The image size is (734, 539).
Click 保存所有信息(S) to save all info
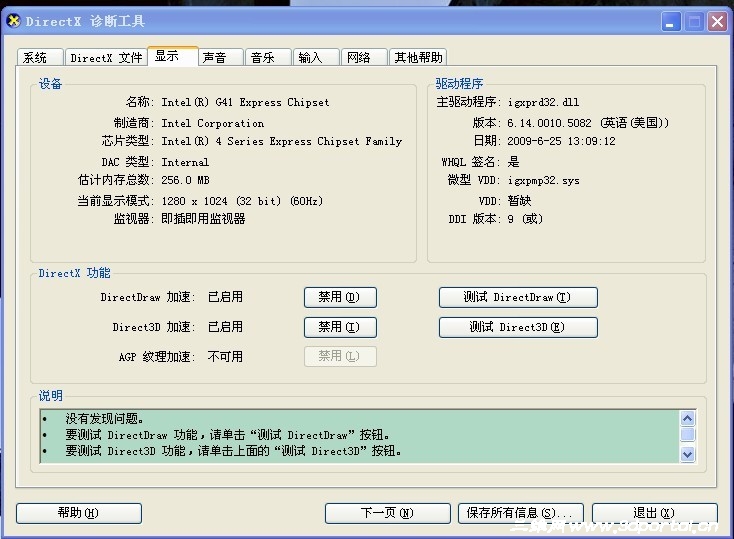click(x=521, y=513)
